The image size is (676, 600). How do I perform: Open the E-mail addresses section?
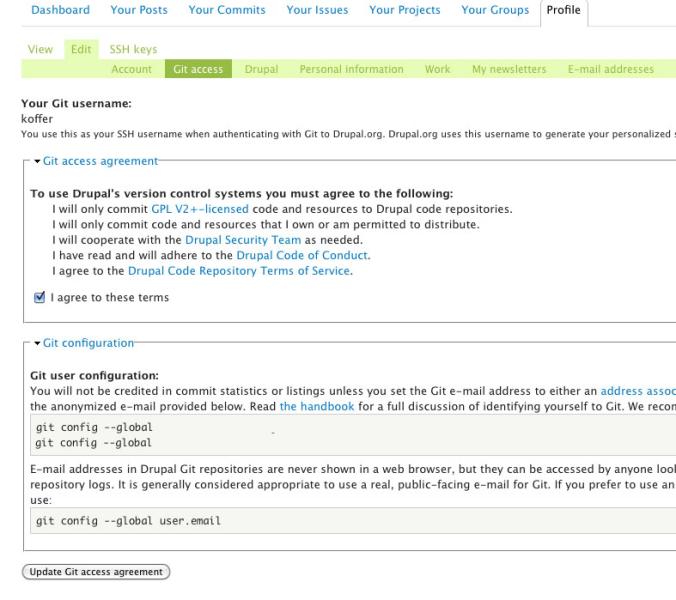click(x=611, y=69)
